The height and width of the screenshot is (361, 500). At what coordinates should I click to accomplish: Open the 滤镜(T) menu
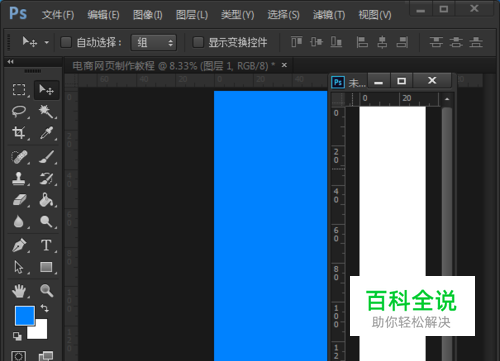click(329, 15)
